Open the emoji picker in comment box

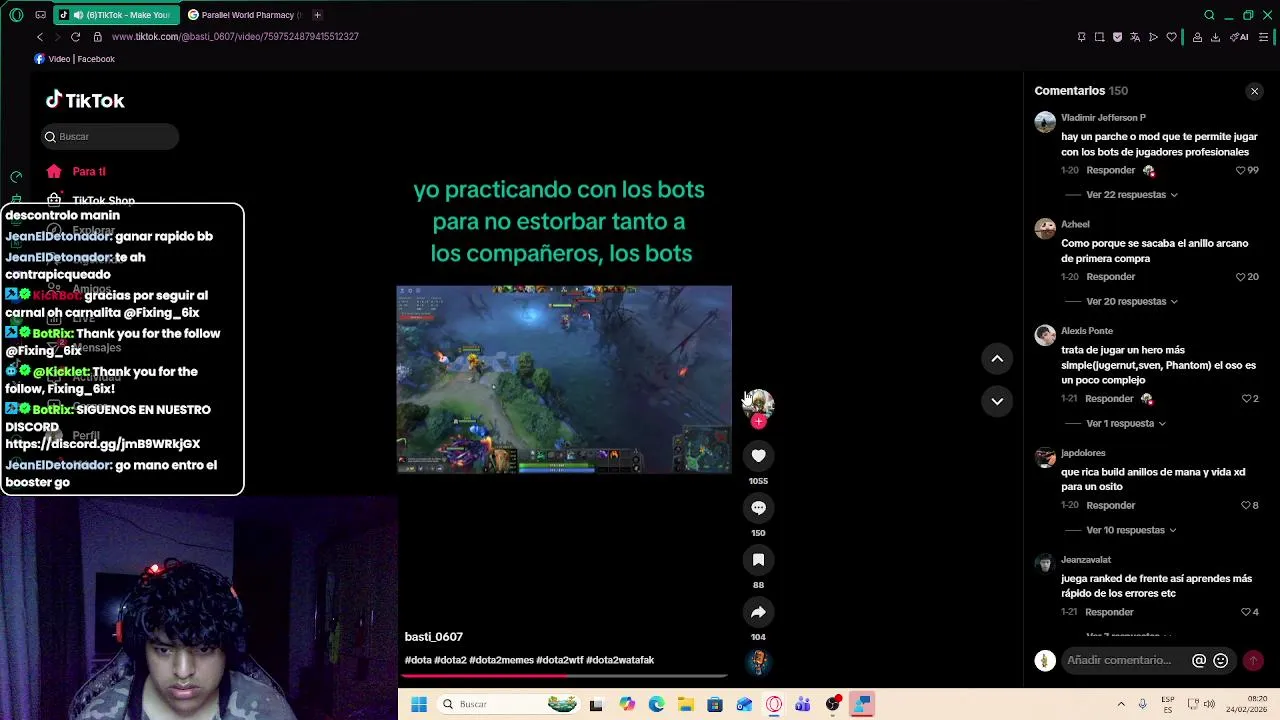click(x=1220, y=660)
